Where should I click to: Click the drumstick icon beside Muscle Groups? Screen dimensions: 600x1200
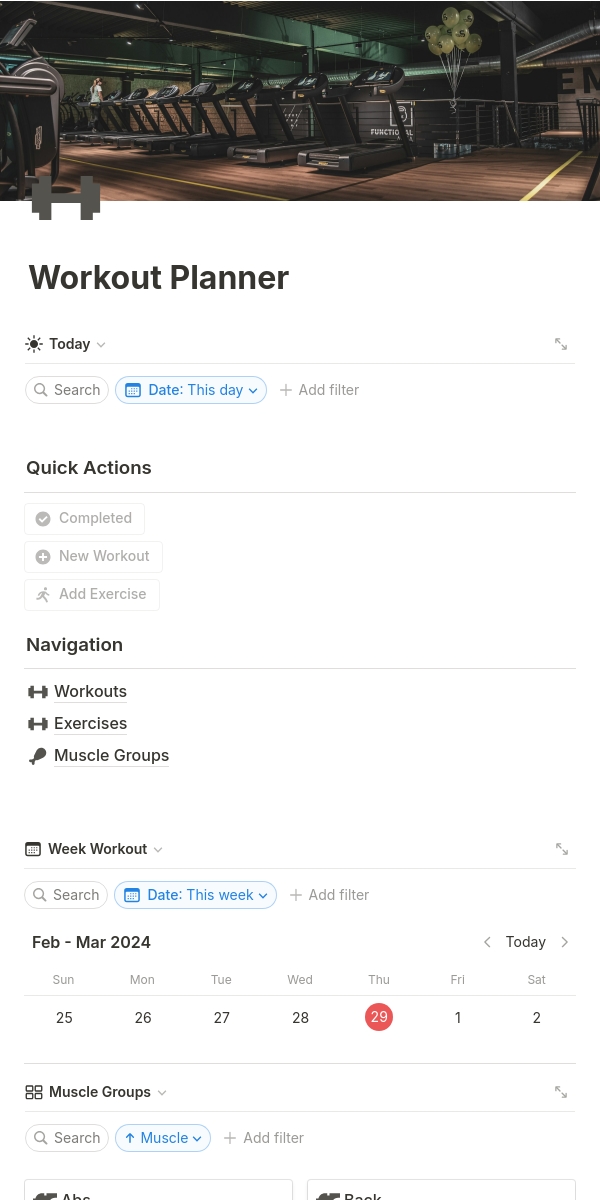point(38,756)
